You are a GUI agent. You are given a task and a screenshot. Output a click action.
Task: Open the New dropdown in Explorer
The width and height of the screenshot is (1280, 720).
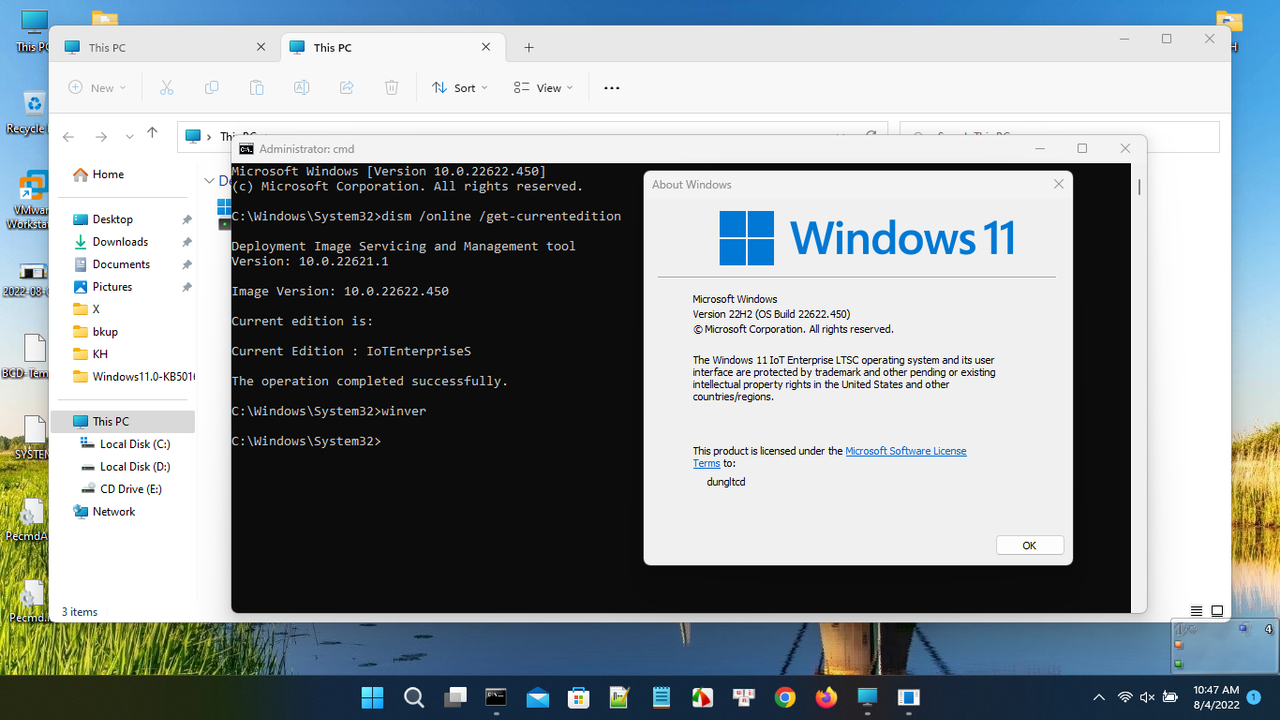pyautogui.click(x=97, y=88)
